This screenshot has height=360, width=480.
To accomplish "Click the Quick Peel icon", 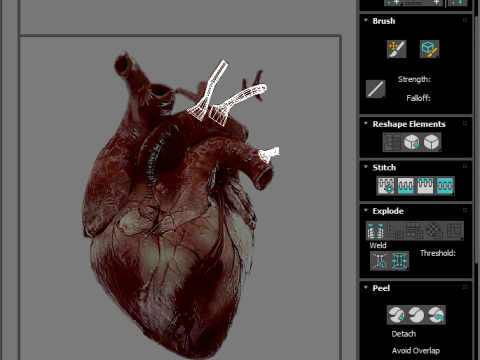I will coord(397,315).
